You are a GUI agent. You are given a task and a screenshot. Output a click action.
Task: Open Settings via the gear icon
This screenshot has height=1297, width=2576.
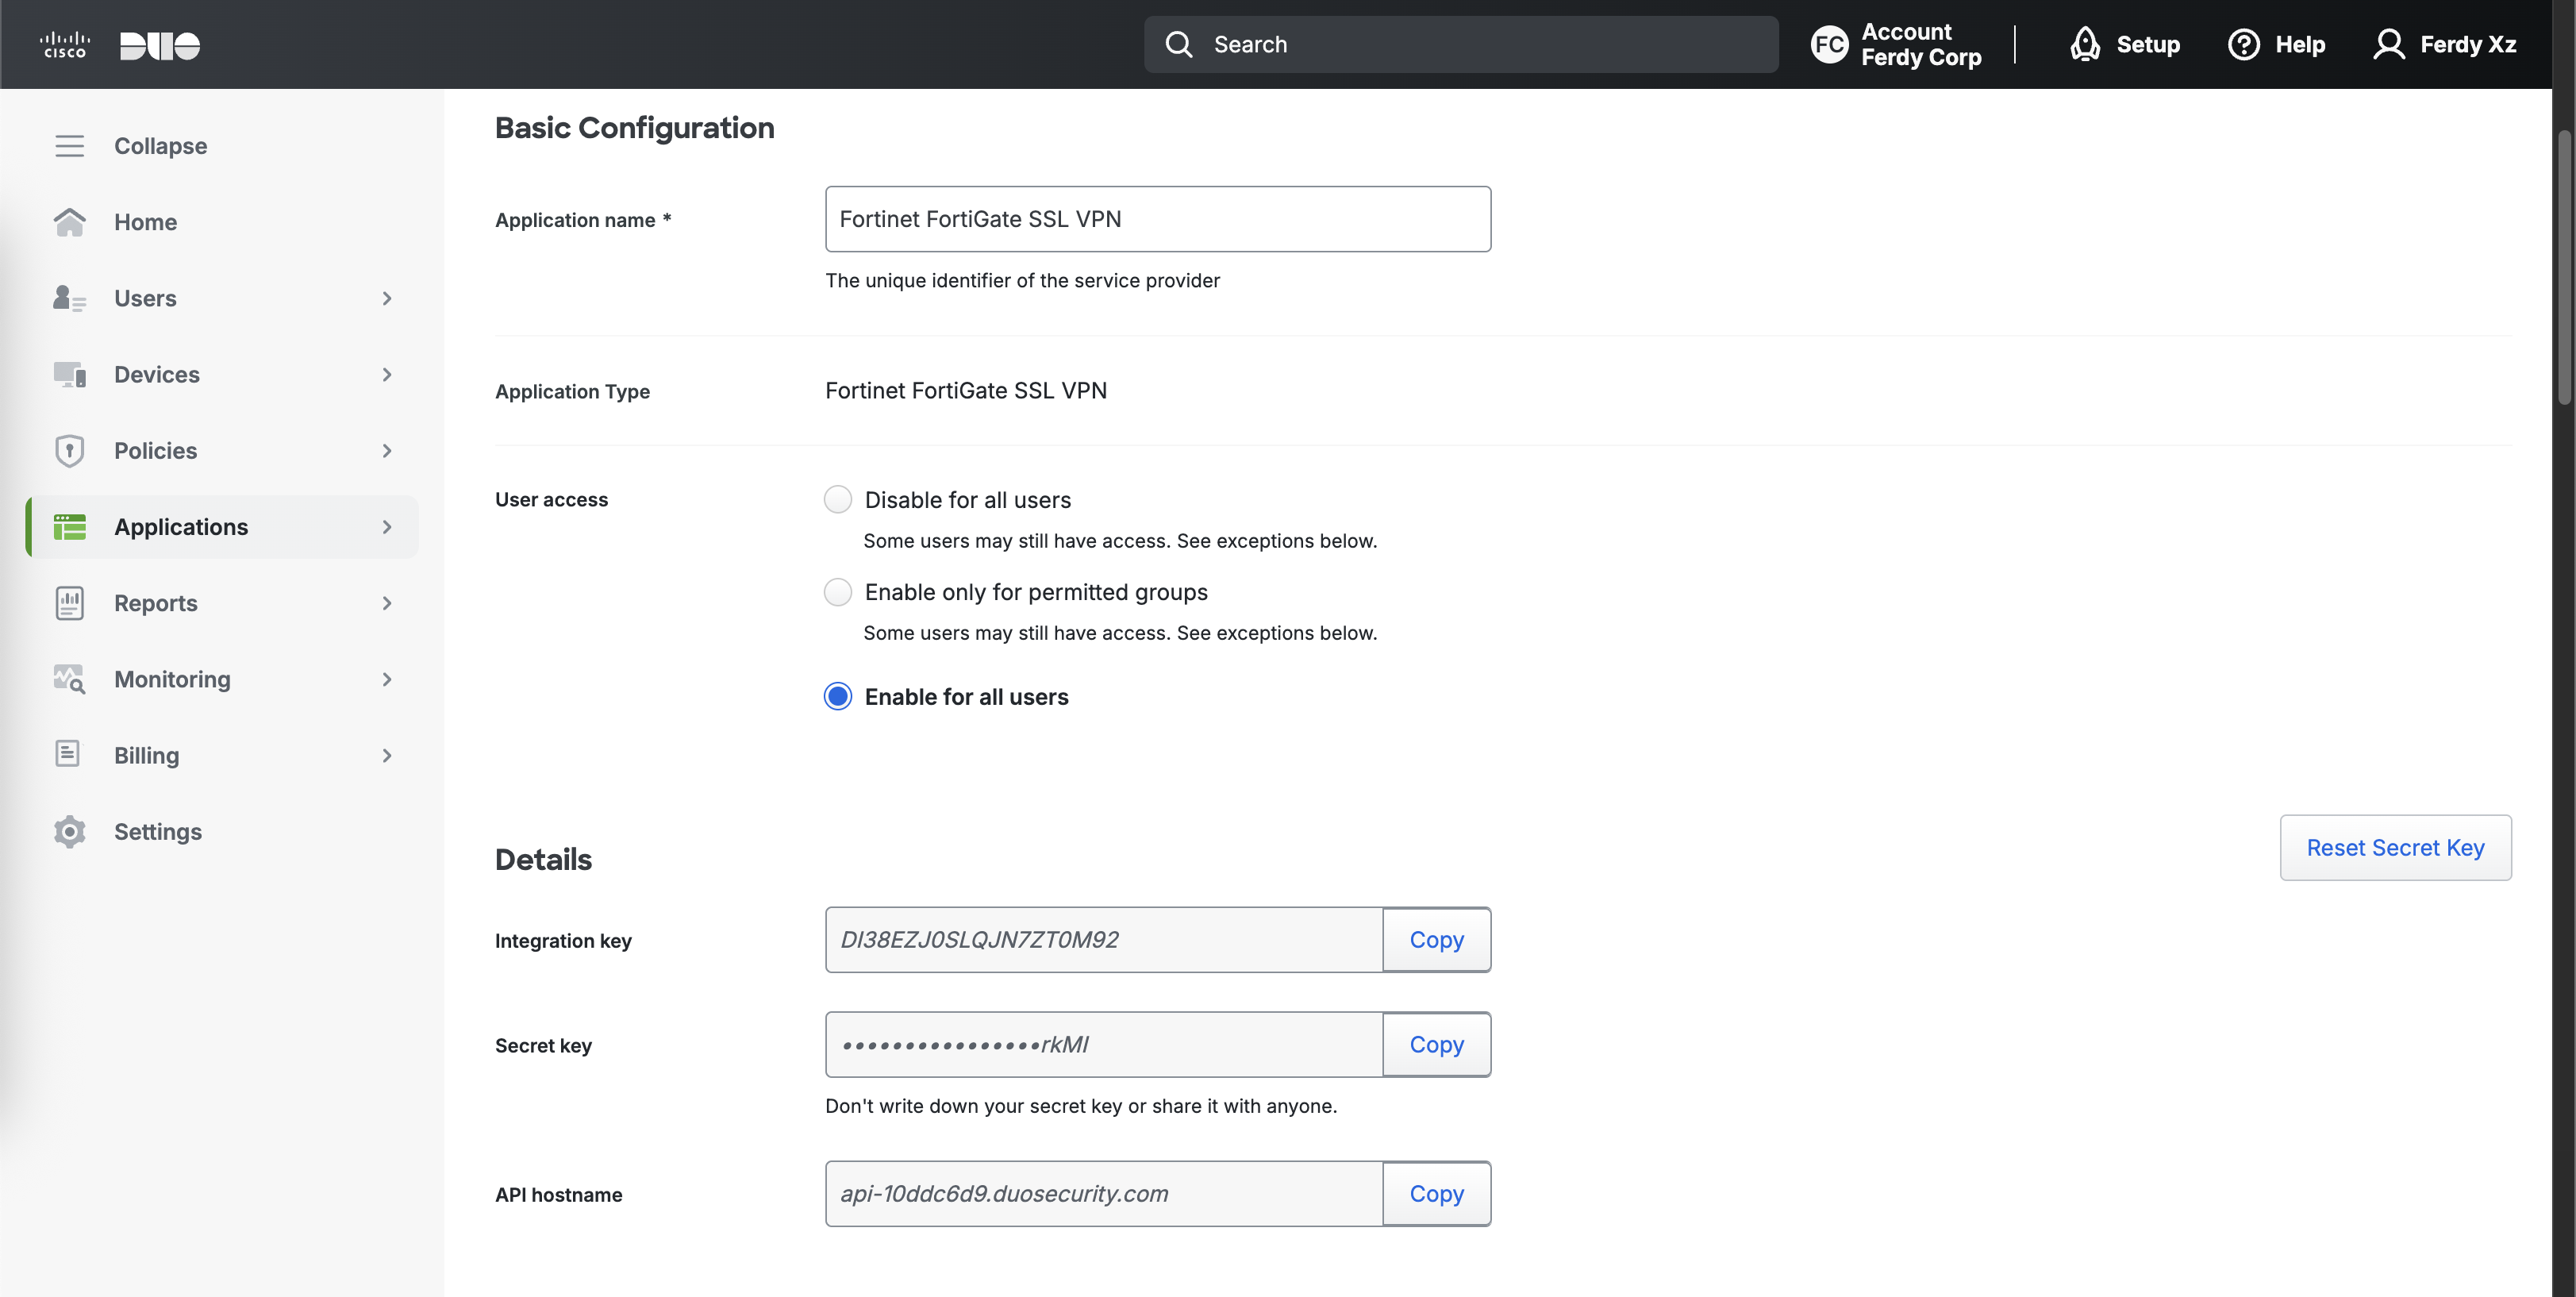tap(69, 832)
